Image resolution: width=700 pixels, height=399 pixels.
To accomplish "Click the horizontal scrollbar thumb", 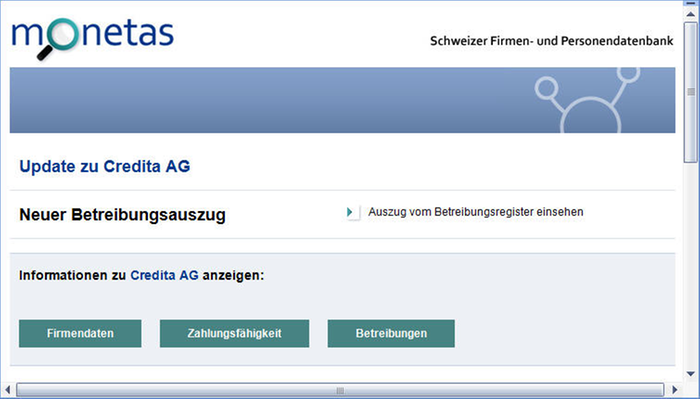I will 340,390.
